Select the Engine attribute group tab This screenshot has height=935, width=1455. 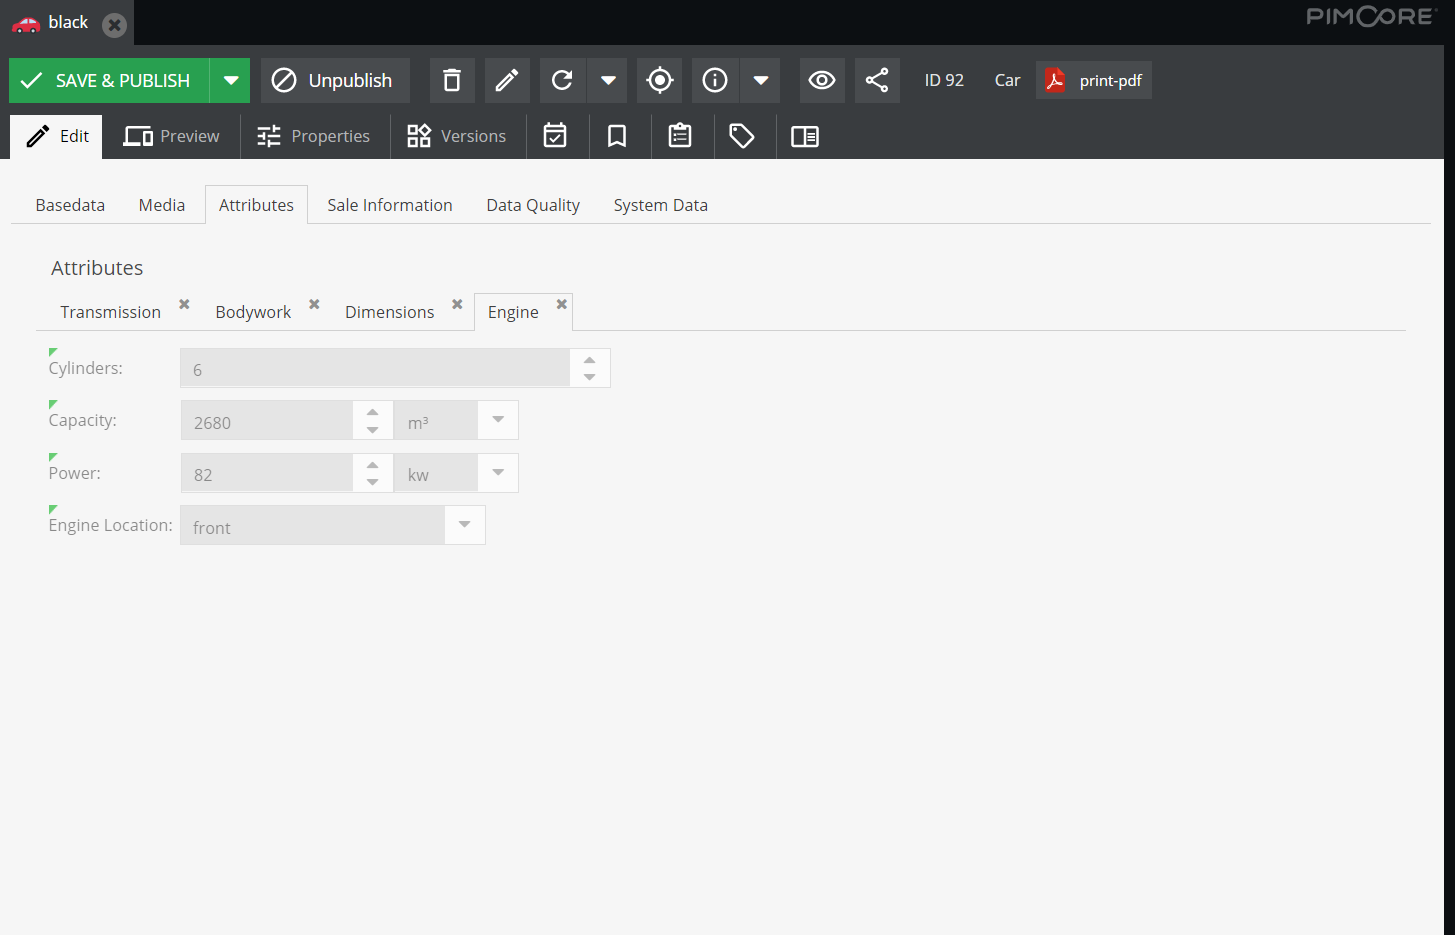click(x=513, y=312)
